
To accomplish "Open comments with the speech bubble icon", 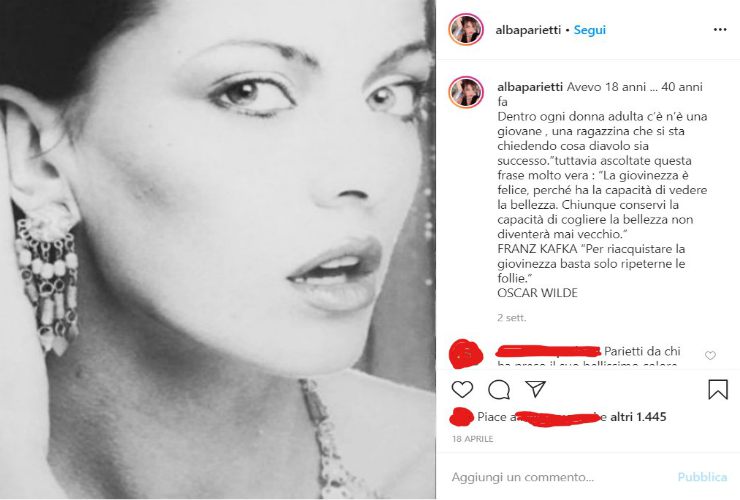I will point(499,390).
